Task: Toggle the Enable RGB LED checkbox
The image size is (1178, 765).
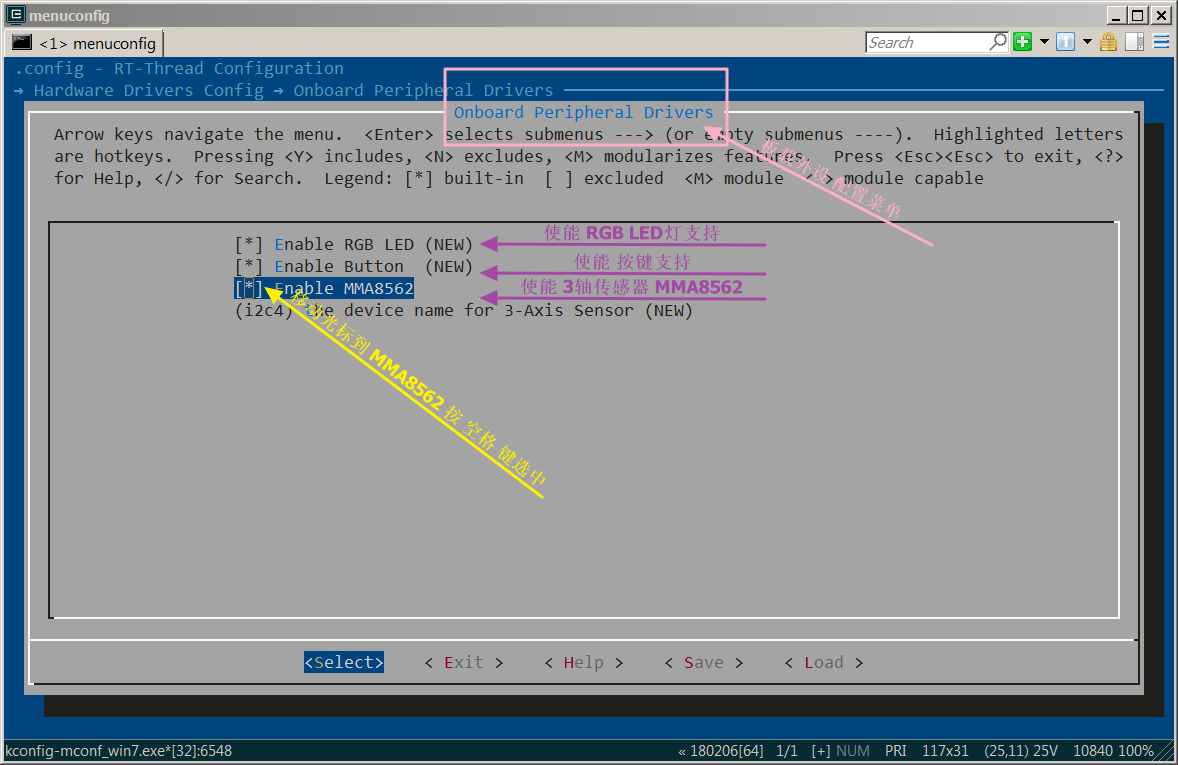Action: [x=249, y=245]
